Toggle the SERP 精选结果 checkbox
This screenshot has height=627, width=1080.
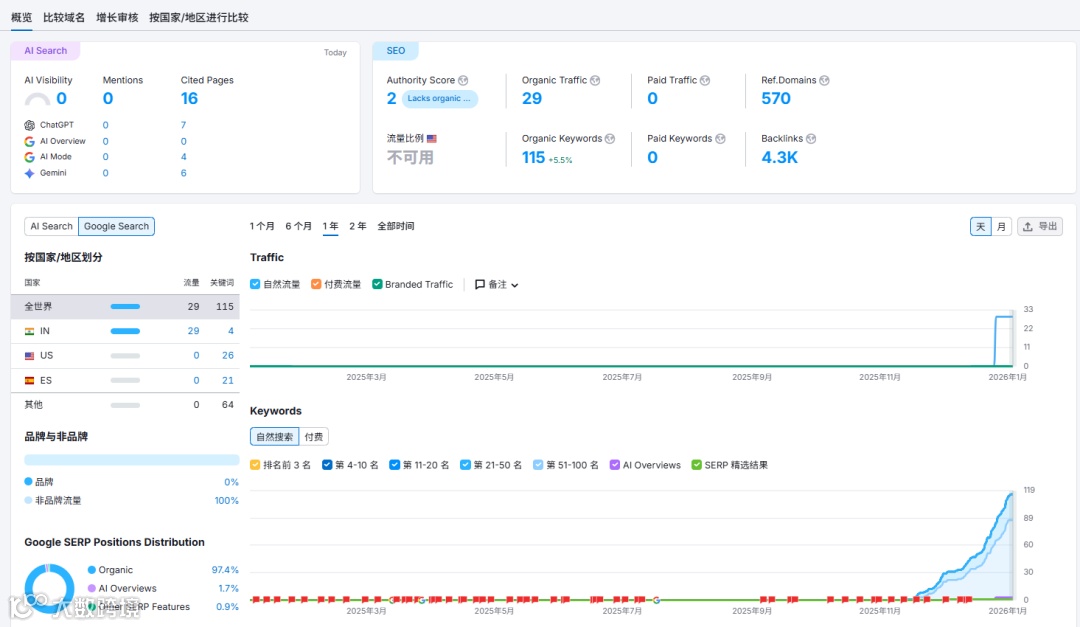[696, 465]
